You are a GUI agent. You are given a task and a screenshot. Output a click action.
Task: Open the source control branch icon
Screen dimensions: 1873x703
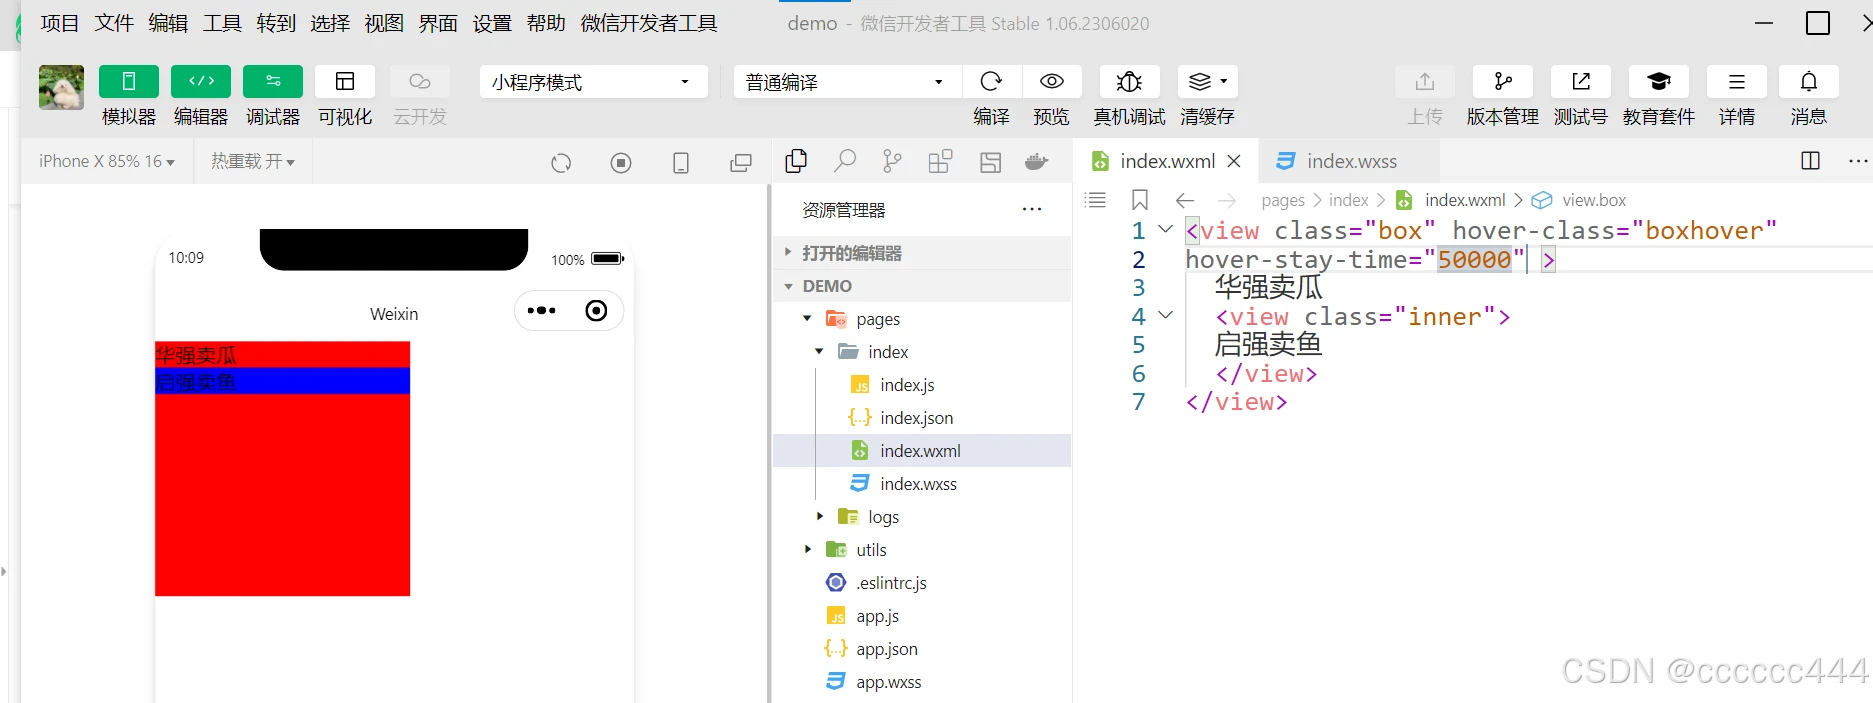coord(892,162)
